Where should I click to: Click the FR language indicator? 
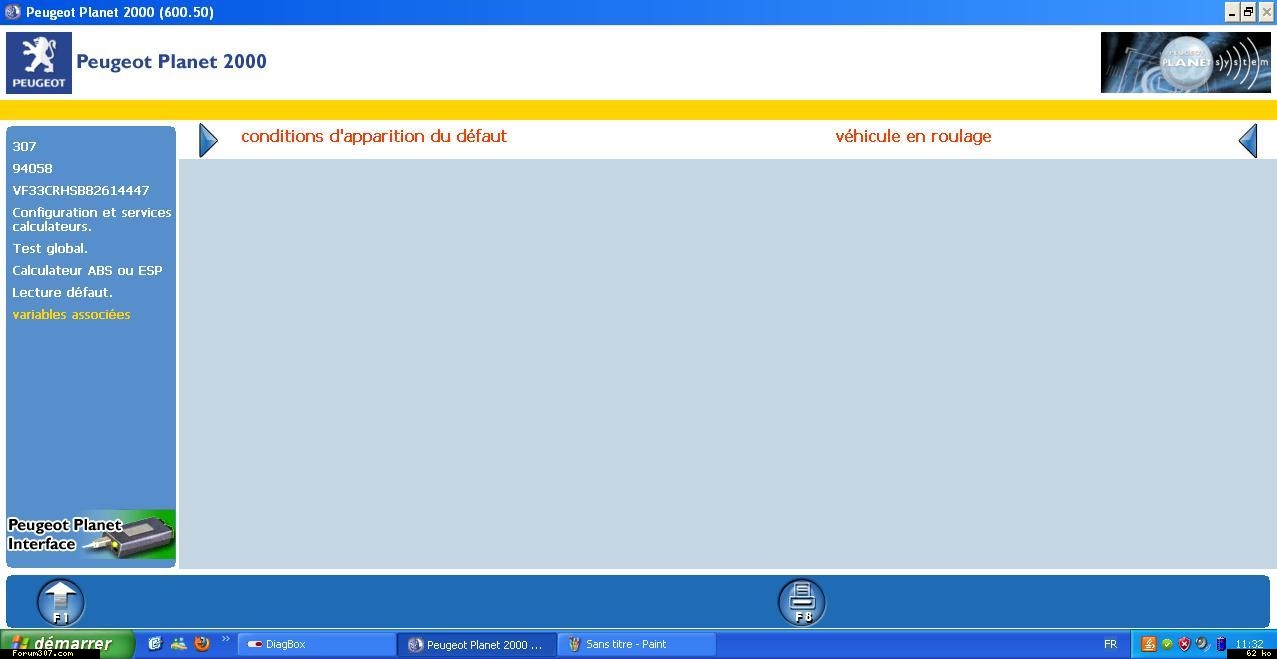[x=1110, y=644]
